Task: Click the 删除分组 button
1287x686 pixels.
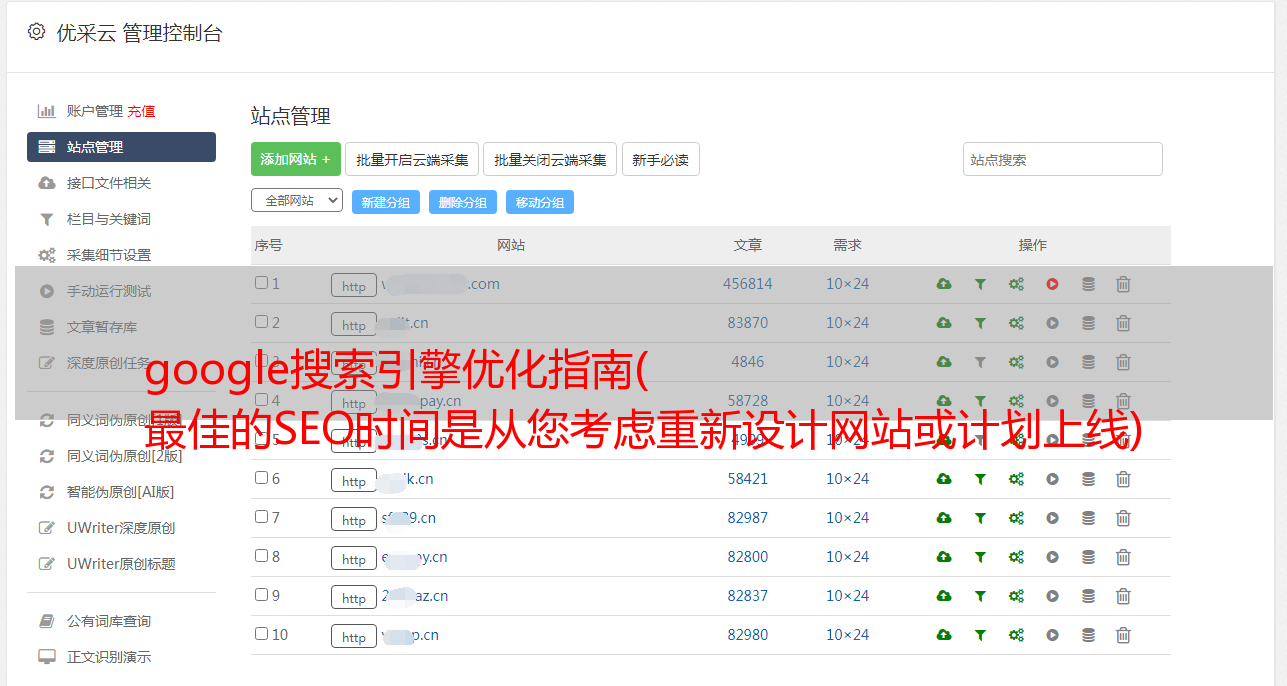Action: (463, 202)
